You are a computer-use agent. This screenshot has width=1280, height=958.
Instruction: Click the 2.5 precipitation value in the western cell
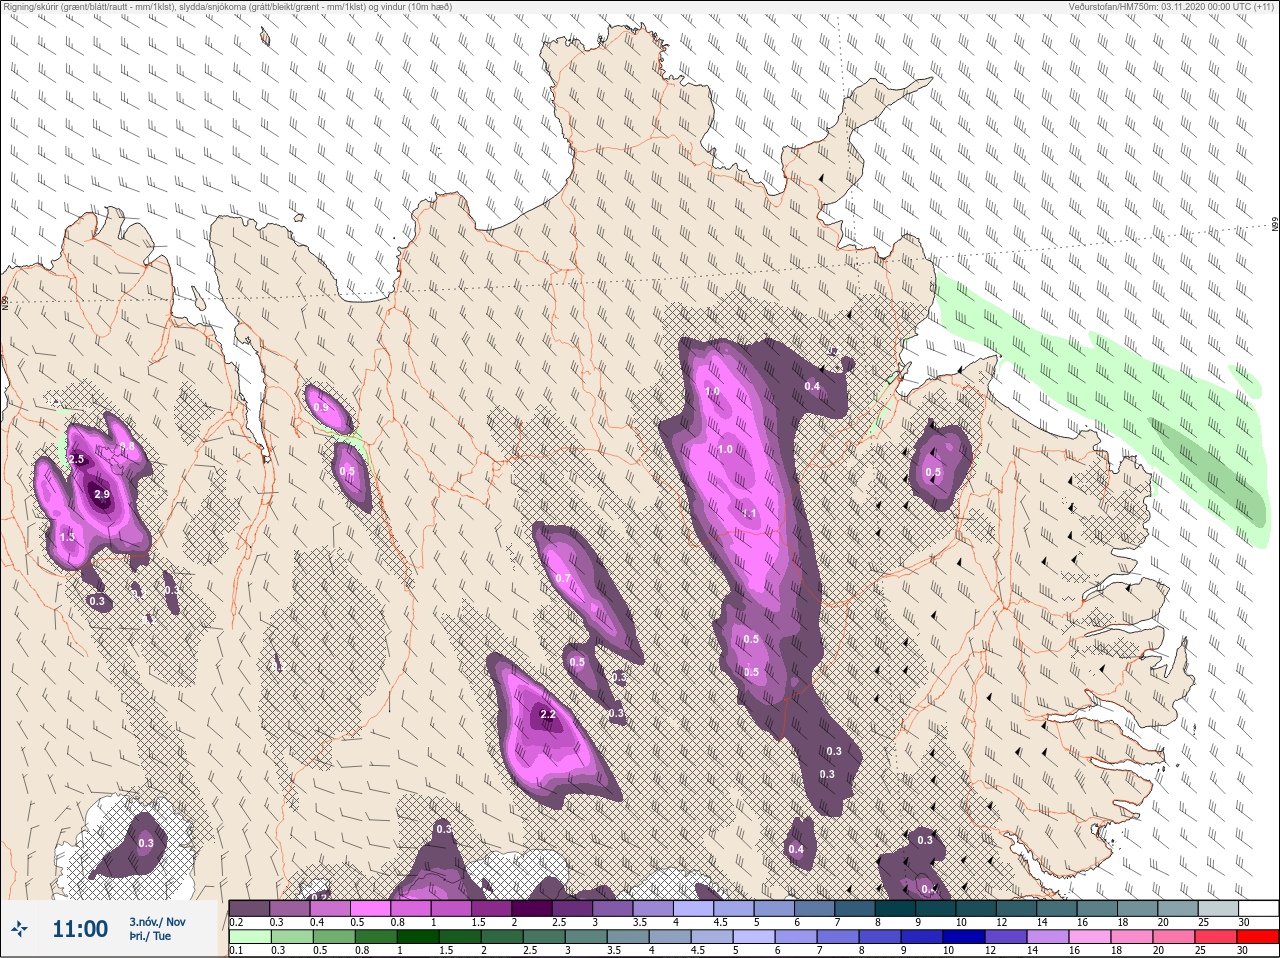click(77, 459)
